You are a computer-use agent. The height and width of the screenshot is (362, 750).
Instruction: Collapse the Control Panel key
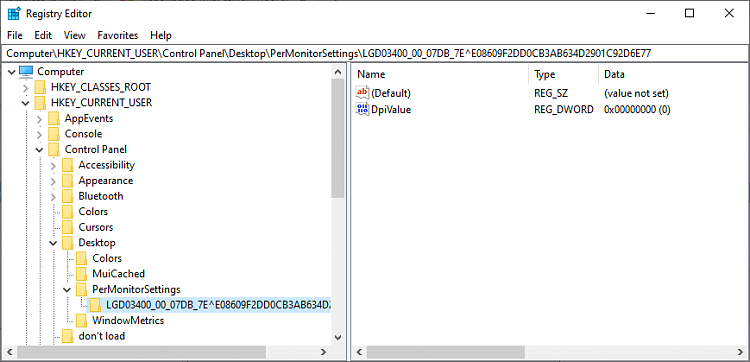(x=40, y=150)
